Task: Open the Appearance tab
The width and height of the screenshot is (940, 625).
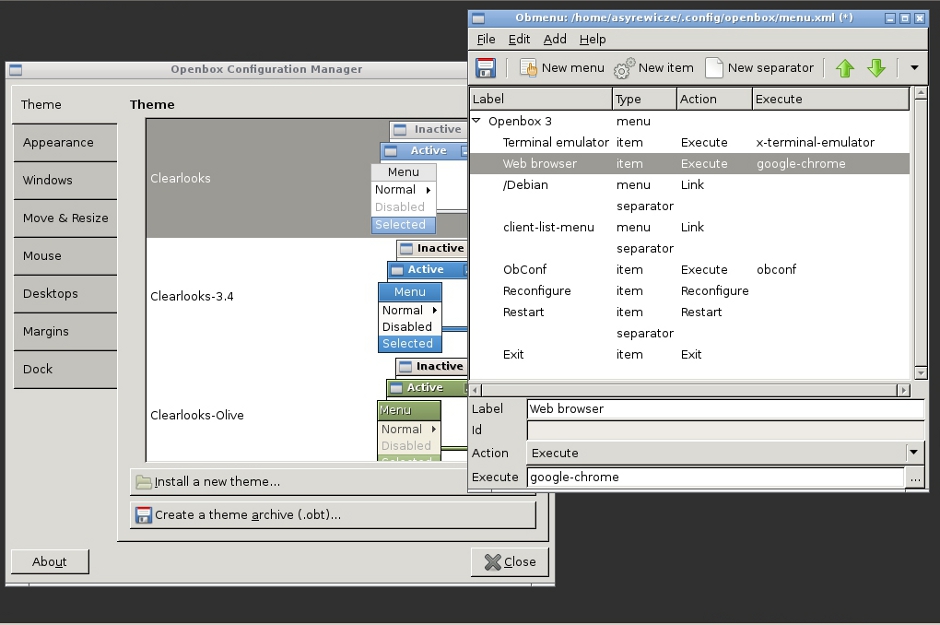Action: [65, 143]
